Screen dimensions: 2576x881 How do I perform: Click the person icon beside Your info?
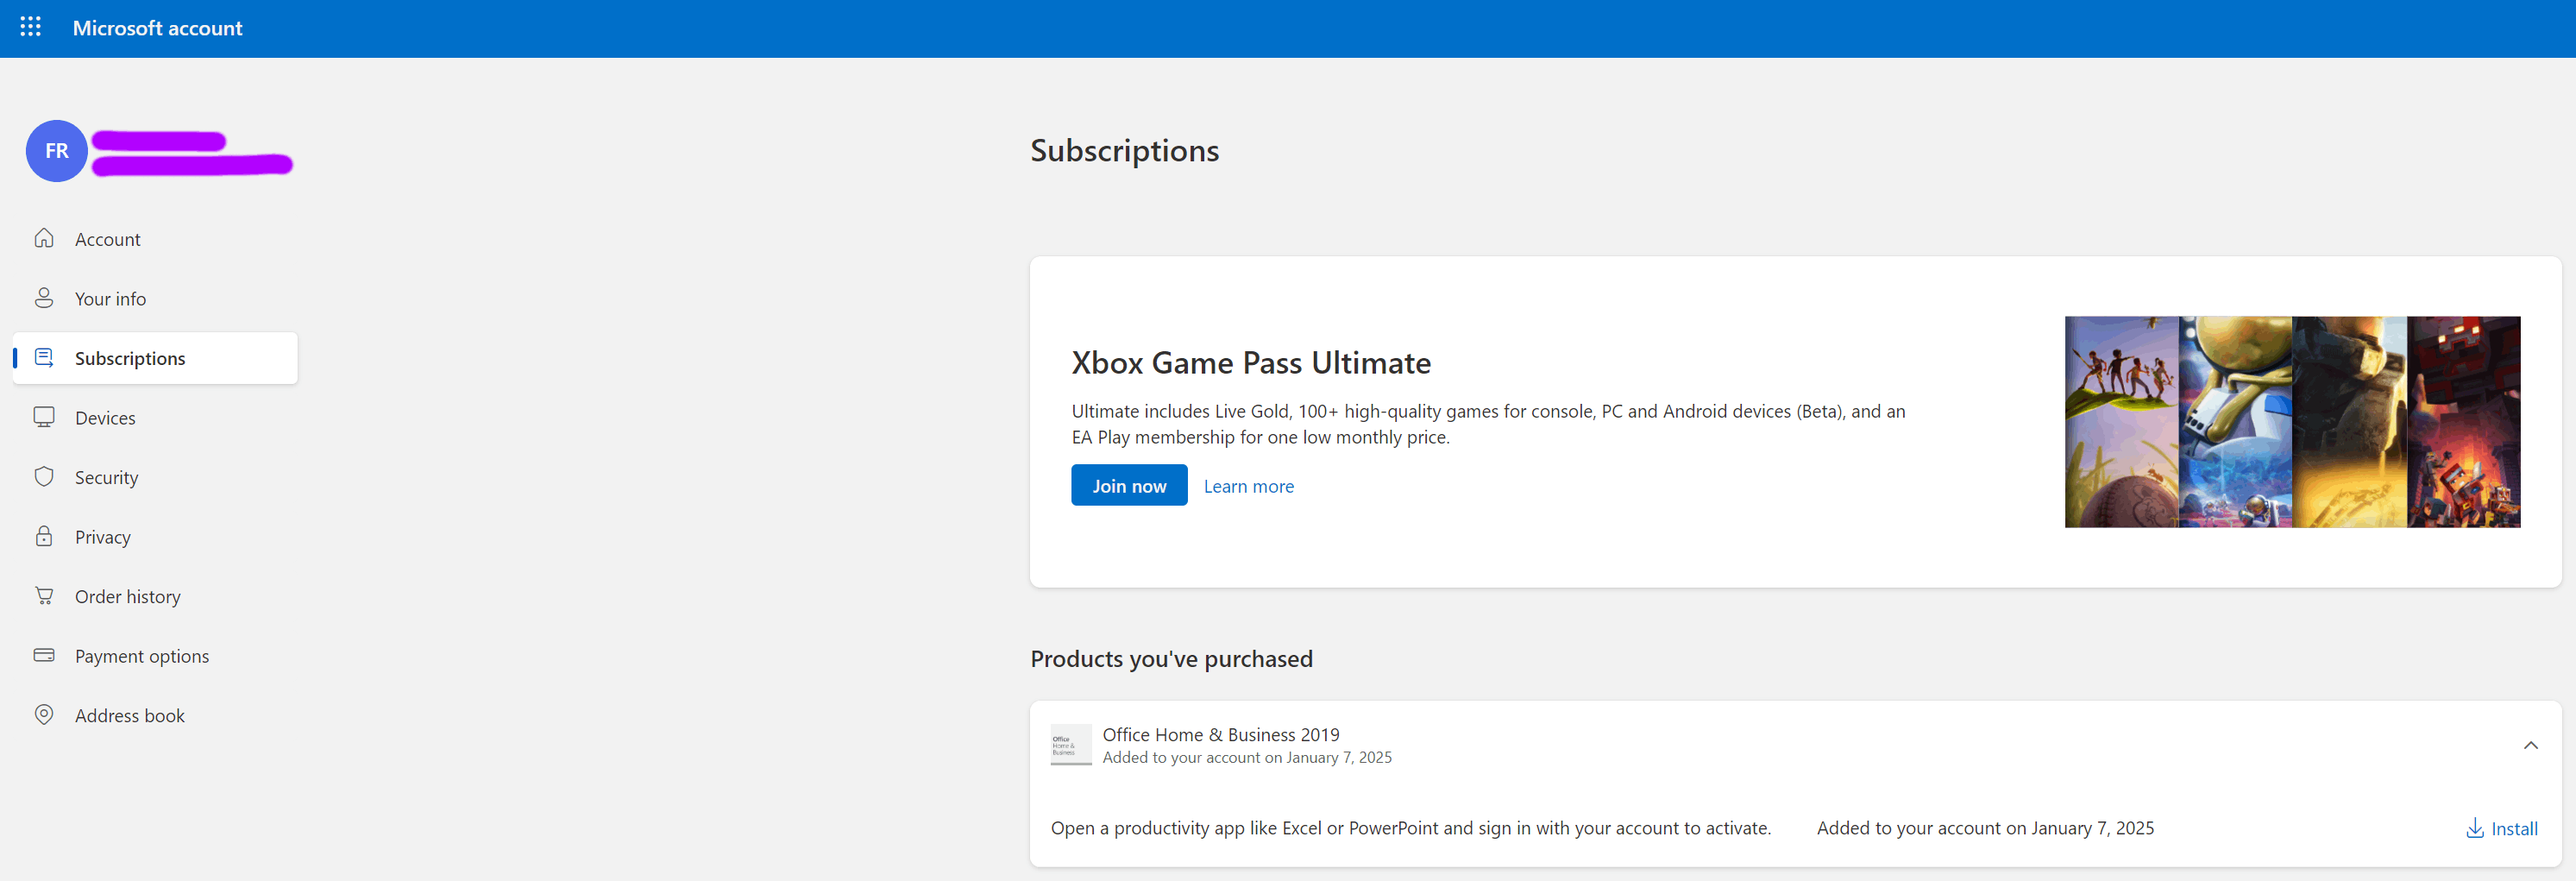click(44, 298)
